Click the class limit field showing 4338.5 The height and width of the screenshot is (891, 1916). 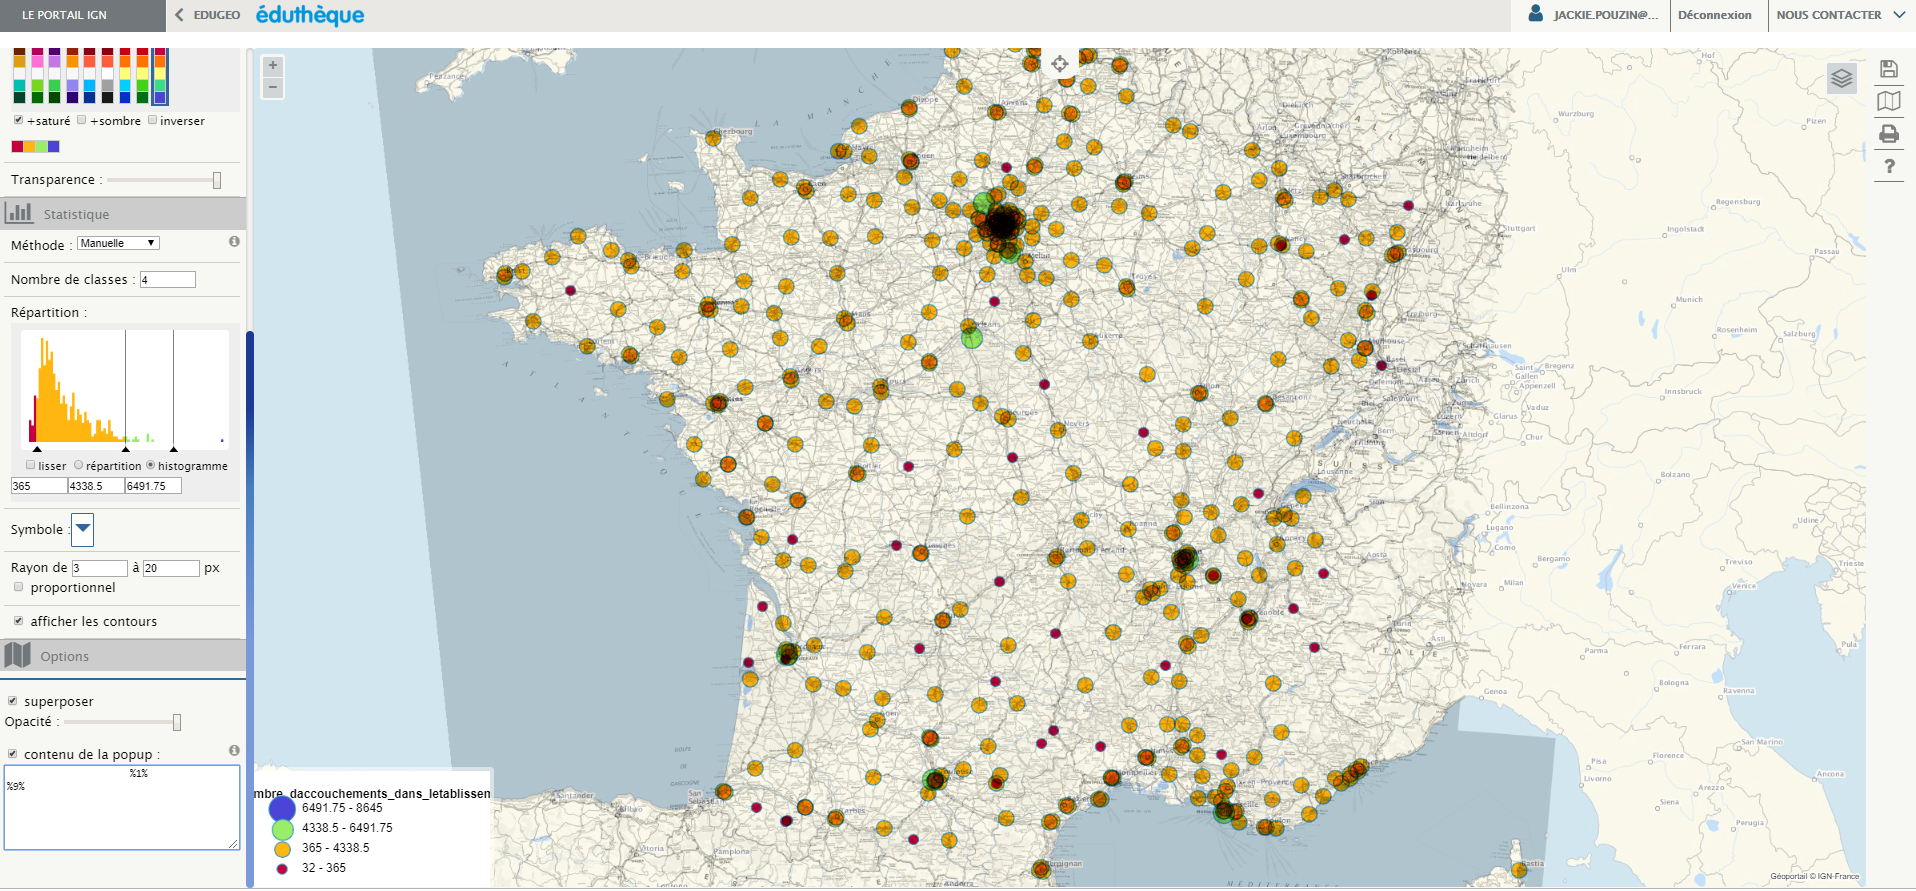96,486
